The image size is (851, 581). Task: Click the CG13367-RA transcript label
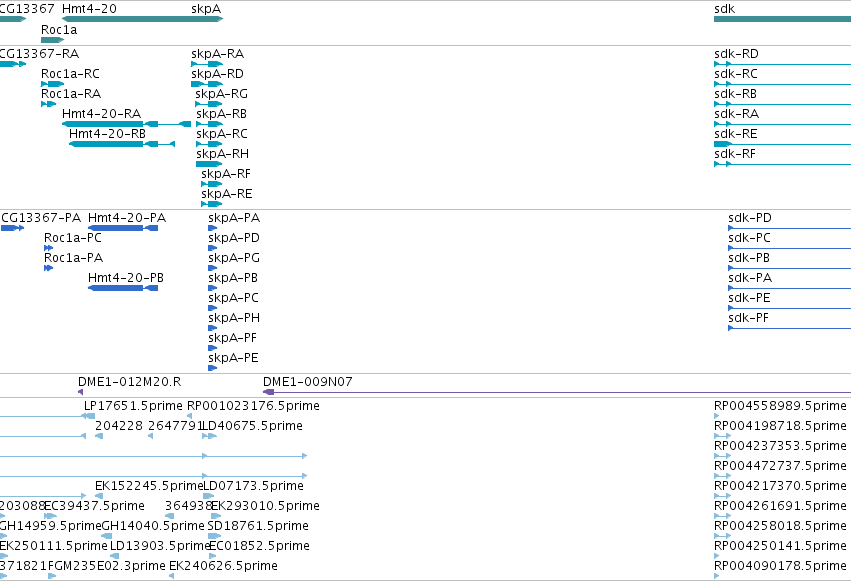coord(39,54)
